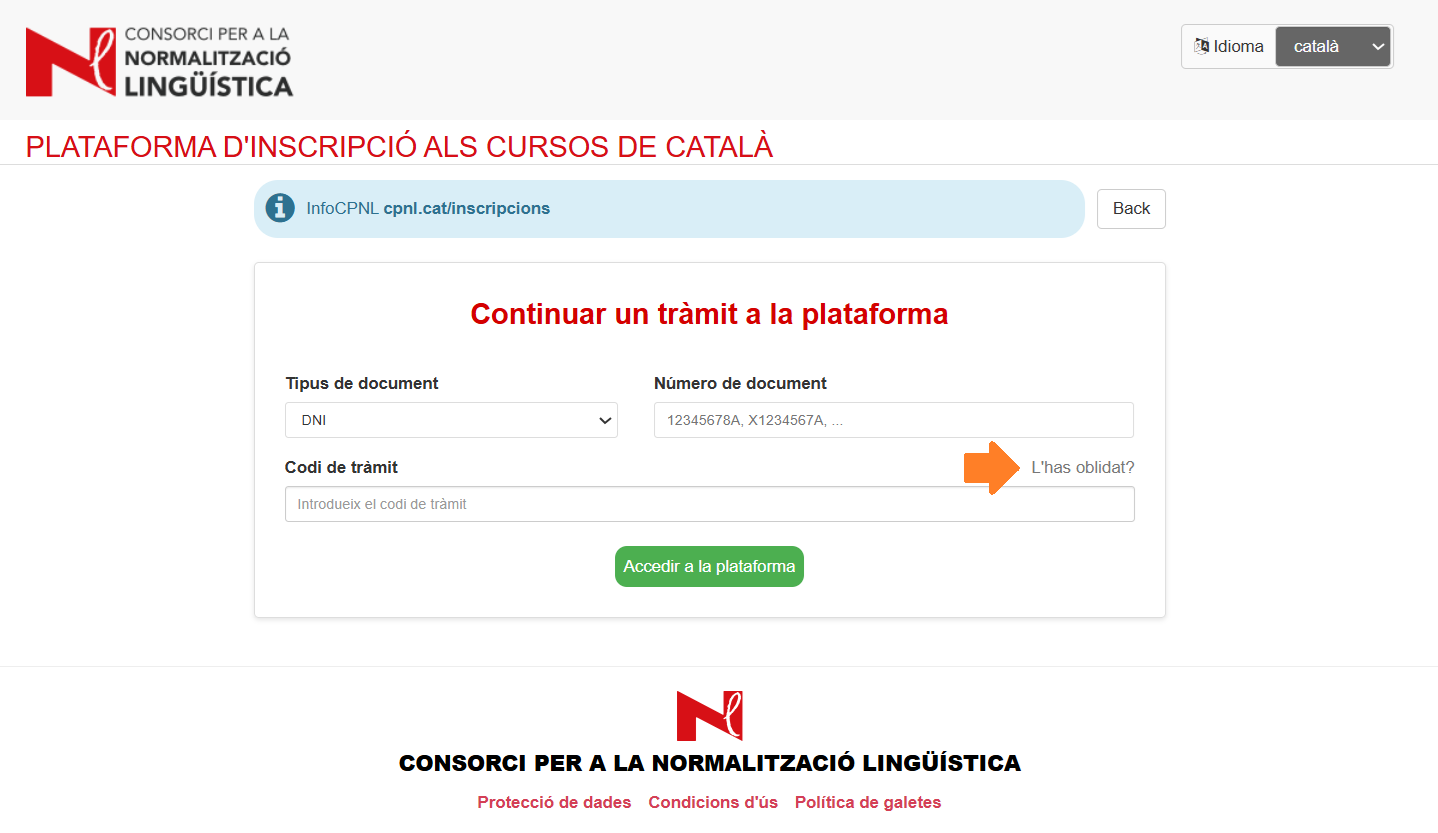Click the L'has oblidat? link

click(1082, 467)
